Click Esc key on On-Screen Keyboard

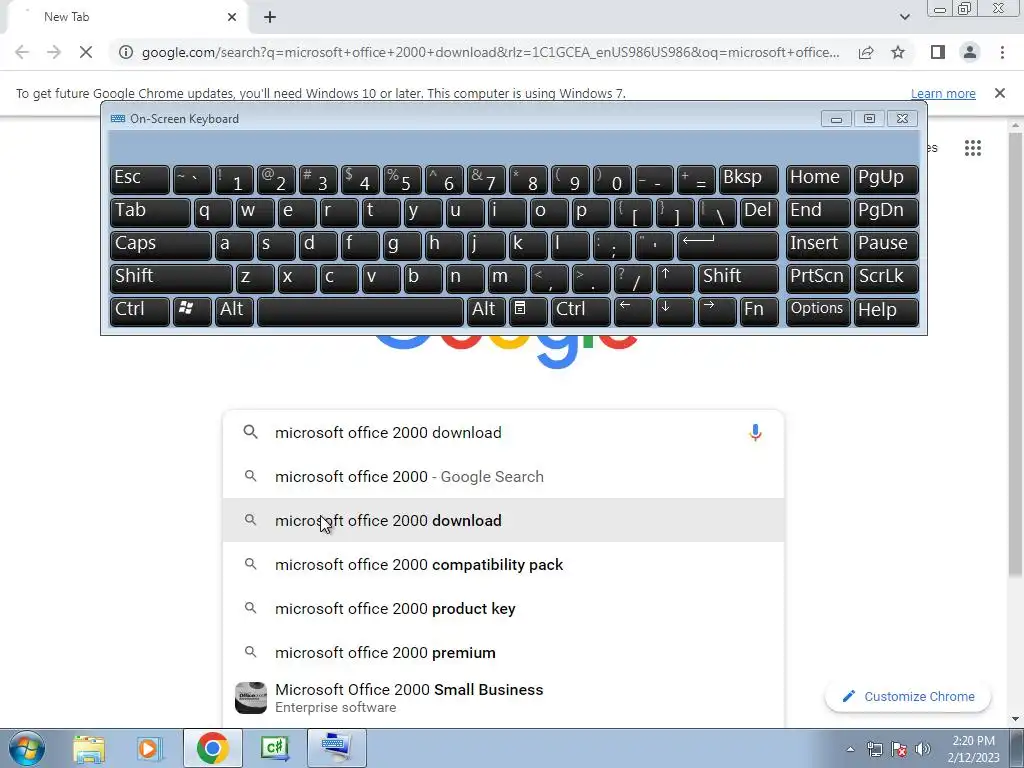click(x=140, y=179)
